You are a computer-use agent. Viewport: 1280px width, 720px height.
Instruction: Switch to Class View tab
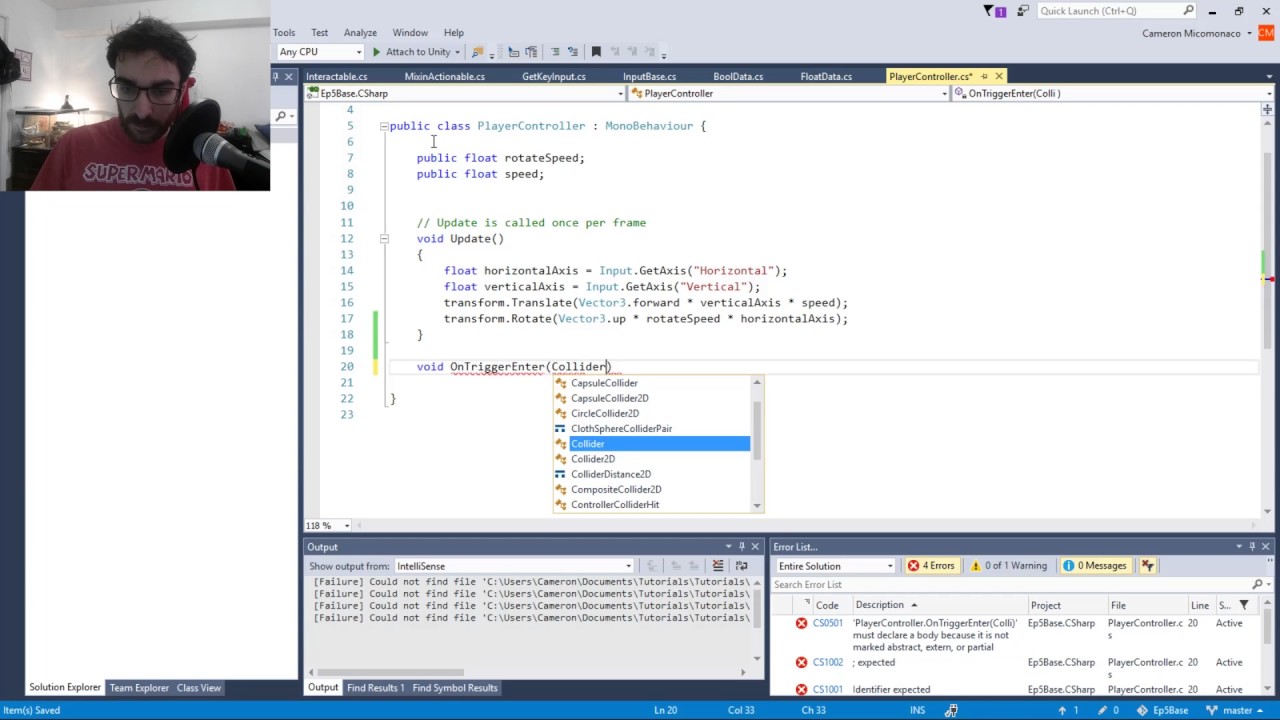[199, 688]
